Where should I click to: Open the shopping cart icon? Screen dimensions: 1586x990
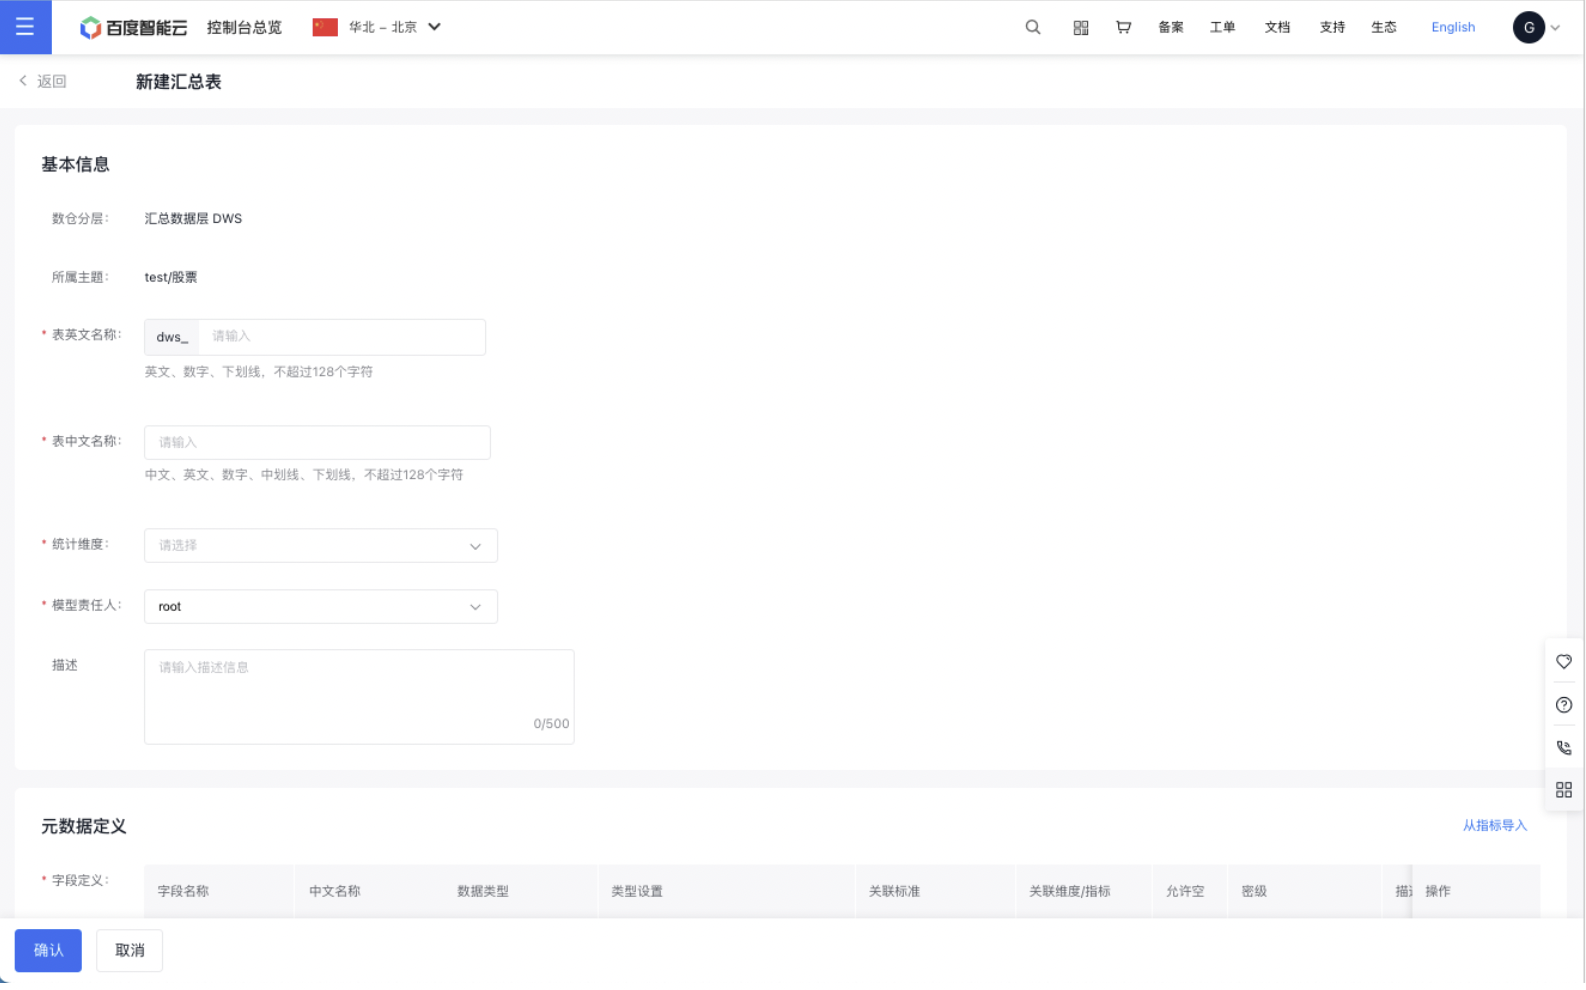click(1124, 27)
